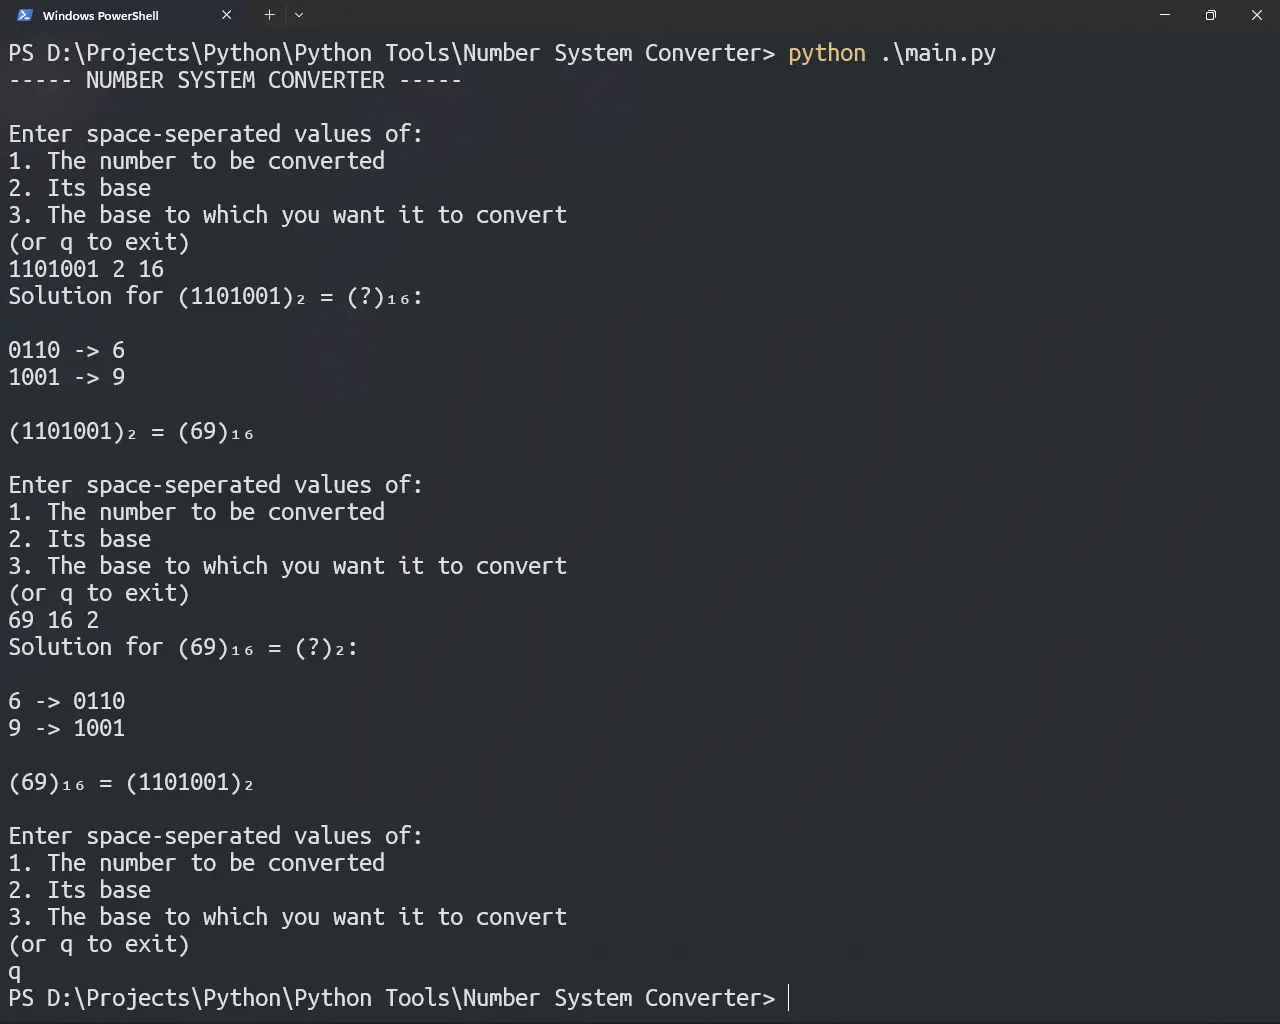
Task: Close the terminal window
Action: coord(1257,15)
